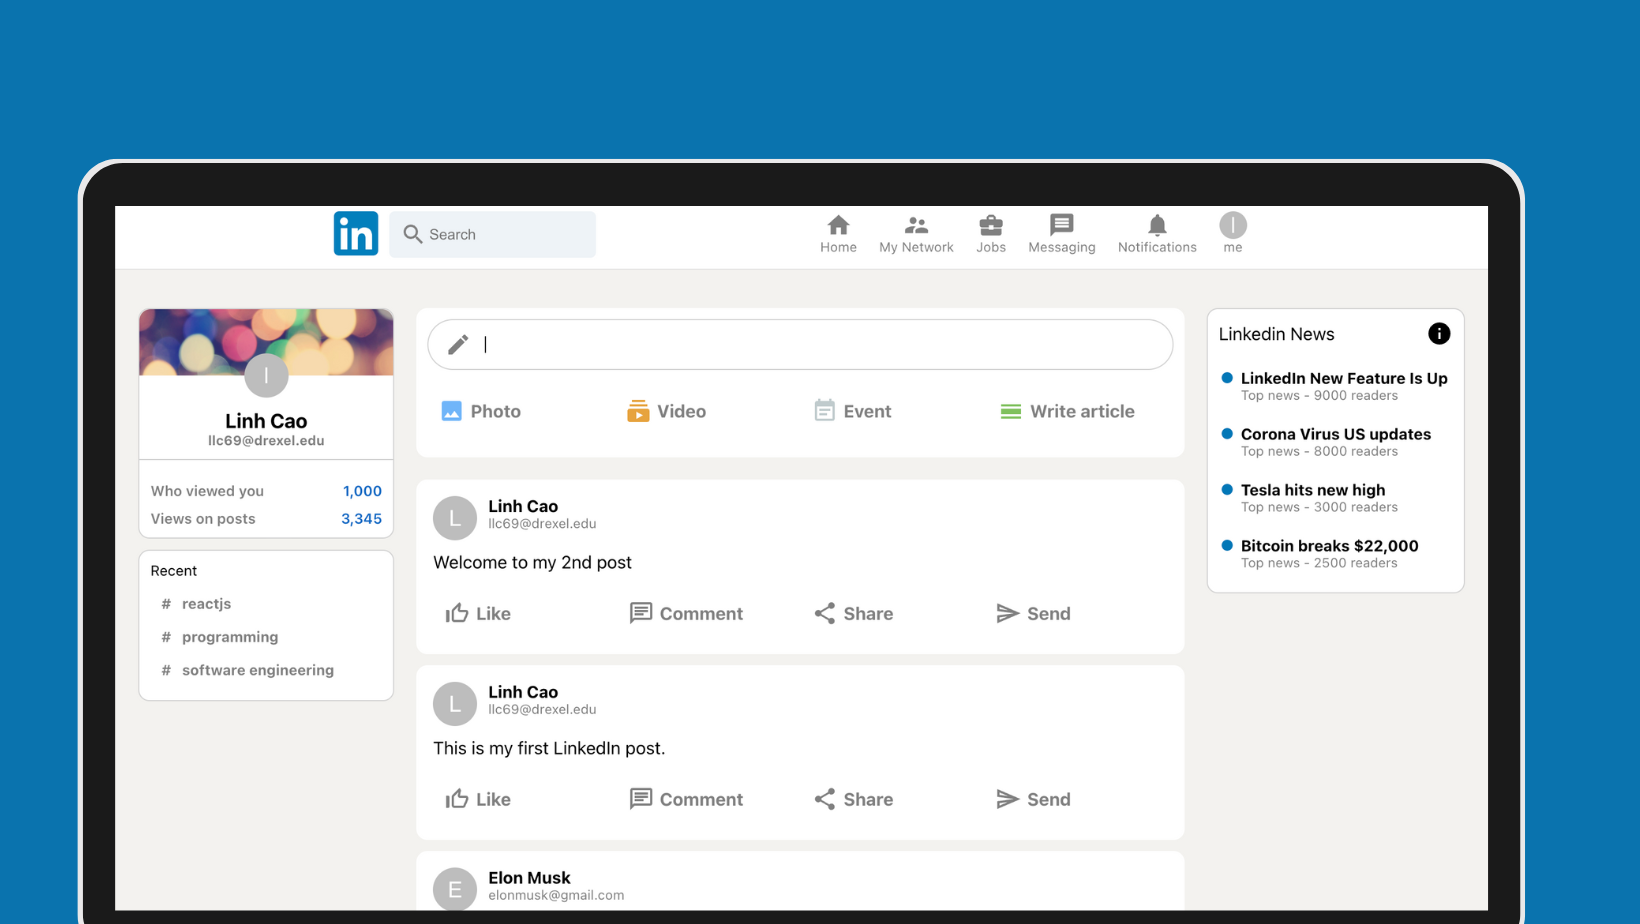Open My Network people icon

tap(916, 225)
